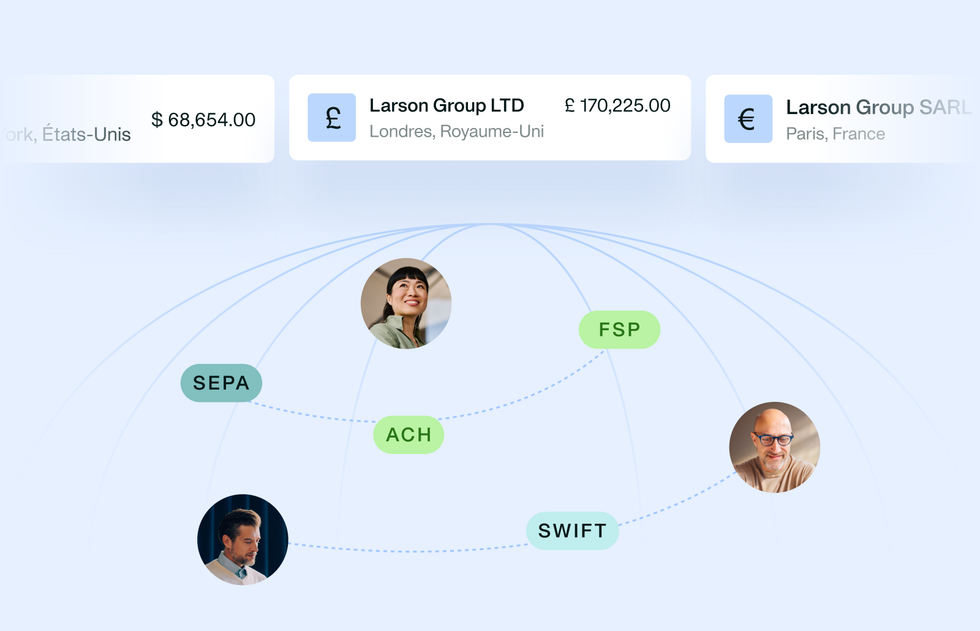Image resolution: width=980 pixels, height=631 pixels.
Task: Select the US dollar account card
Action: [x=137, y=119]
